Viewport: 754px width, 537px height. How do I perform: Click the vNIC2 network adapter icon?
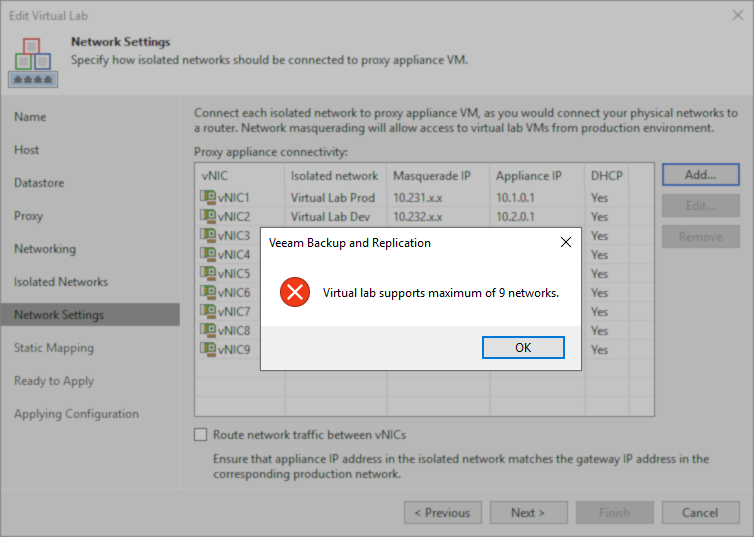pos(208,216)
